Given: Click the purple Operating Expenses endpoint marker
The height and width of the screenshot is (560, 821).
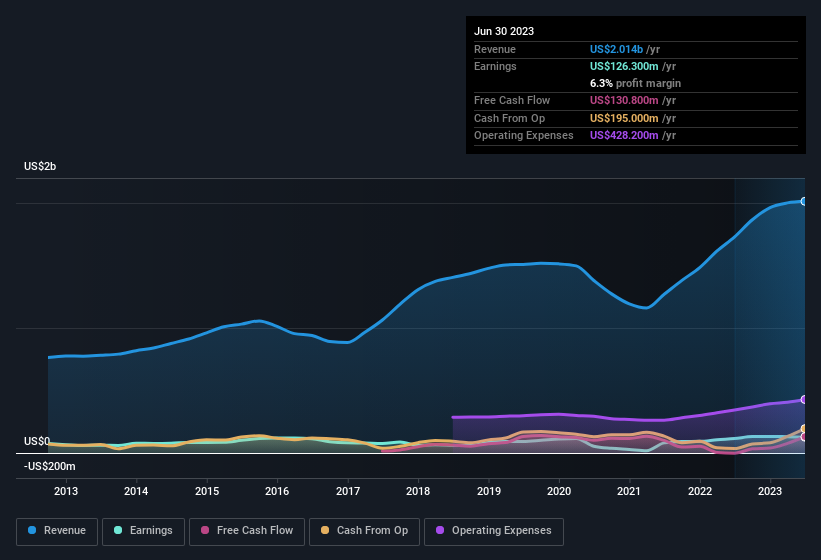Looking at the screenshot, I should tap(804, 399).
